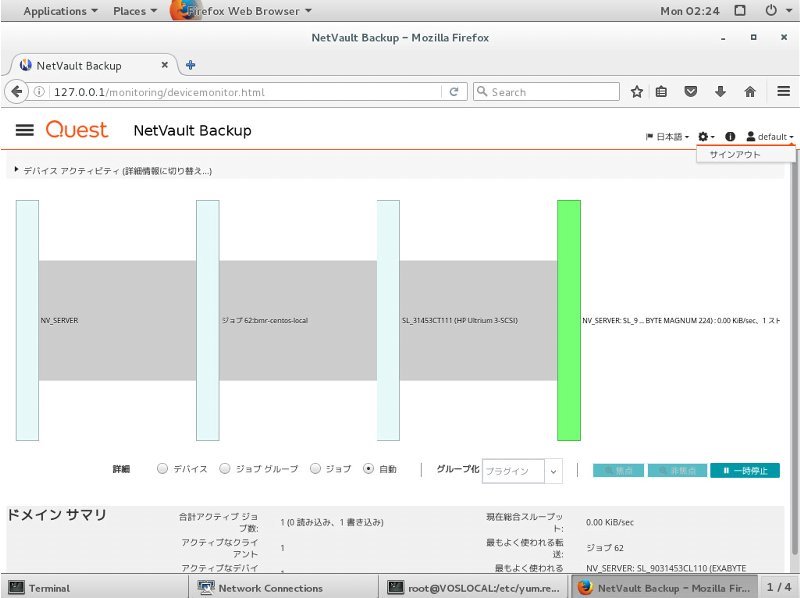Select the デバイス radio button
The image size is (800, 598).
coord(162,468)
